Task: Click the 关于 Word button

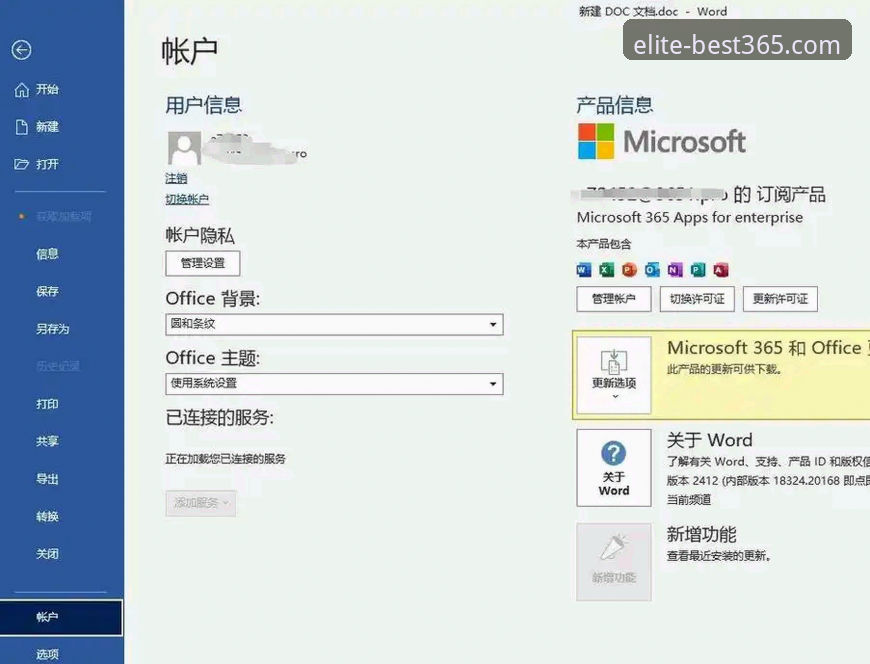Action: (x=614, y=468)
